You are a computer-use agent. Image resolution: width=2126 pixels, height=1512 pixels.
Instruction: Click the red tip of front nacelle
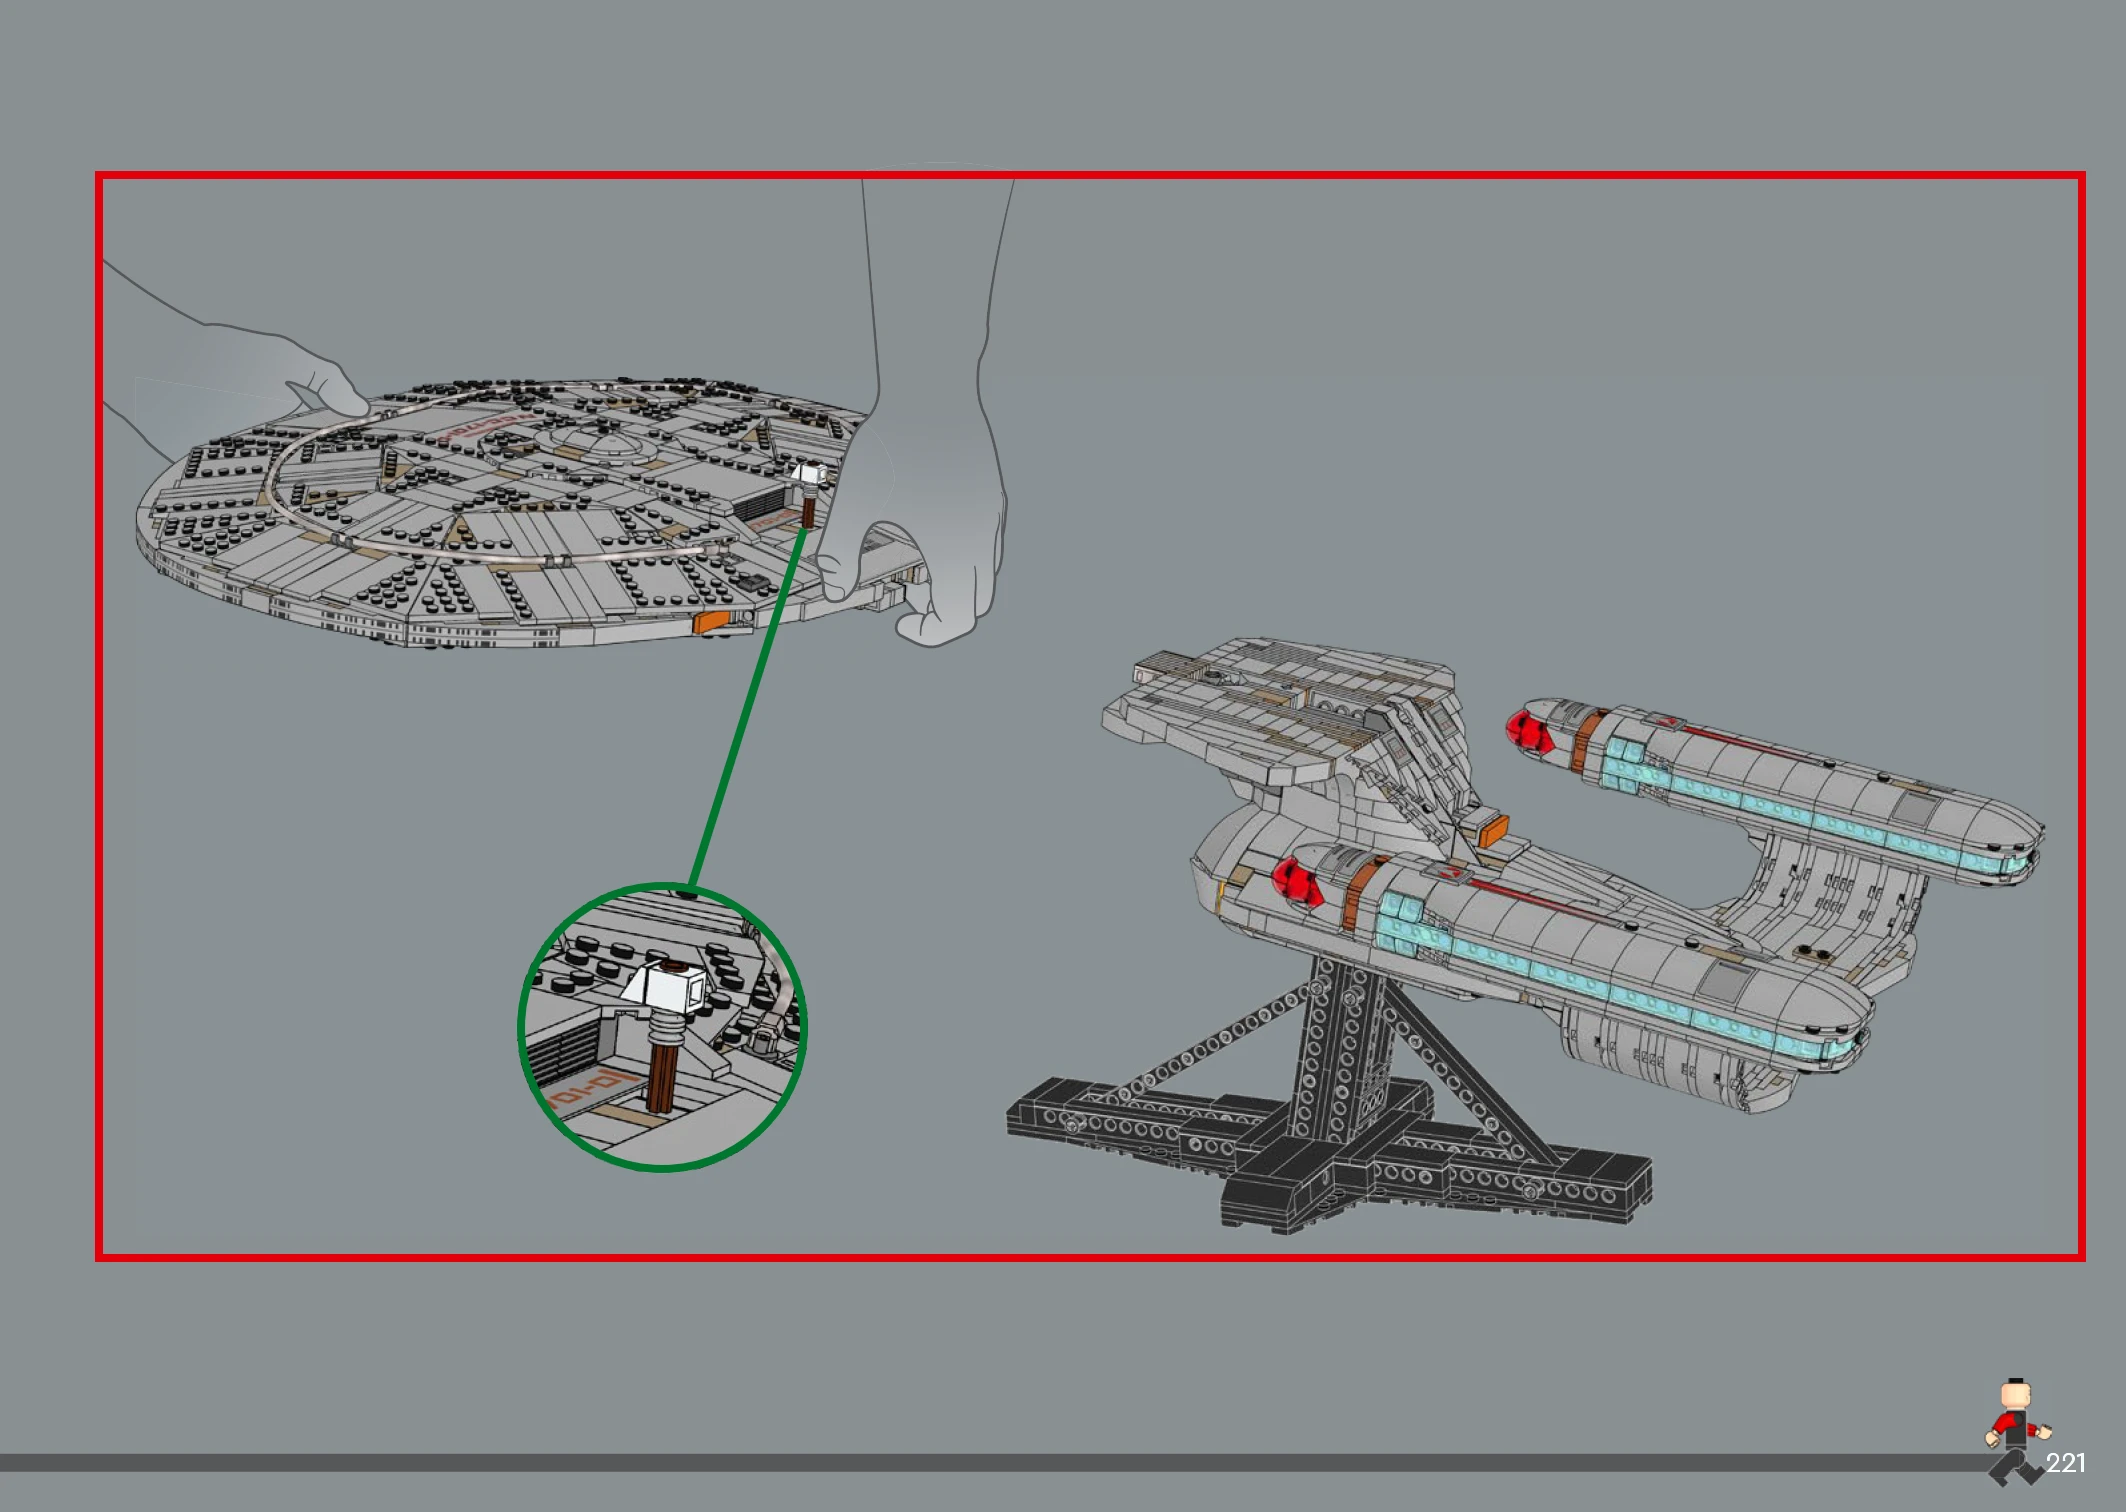pyautogui.click(x=1296, y=881)
